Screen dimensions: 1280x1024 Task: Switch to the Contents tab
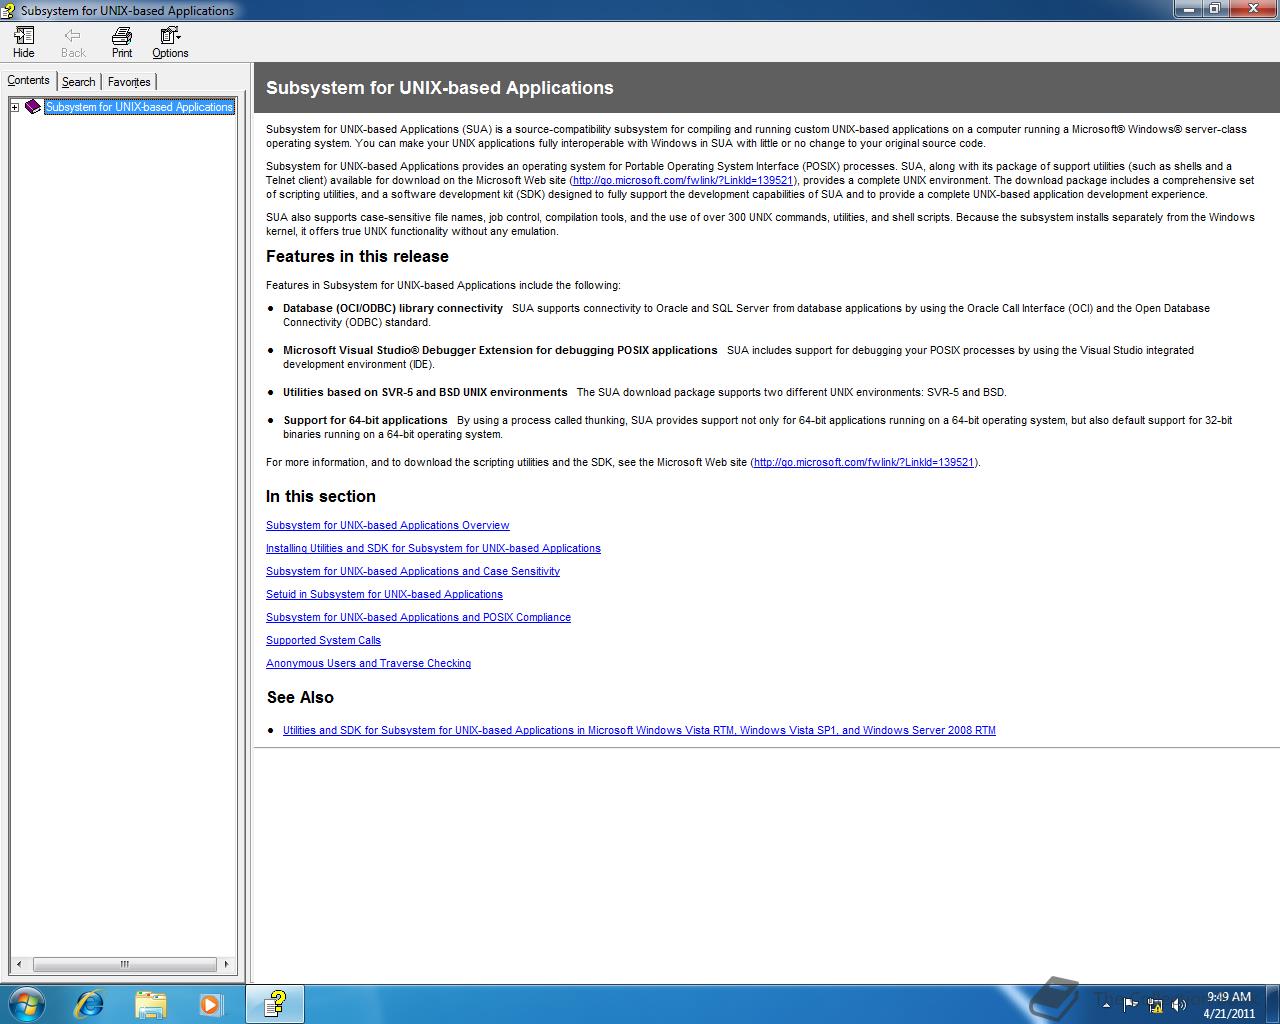click(x=28, y=80)
